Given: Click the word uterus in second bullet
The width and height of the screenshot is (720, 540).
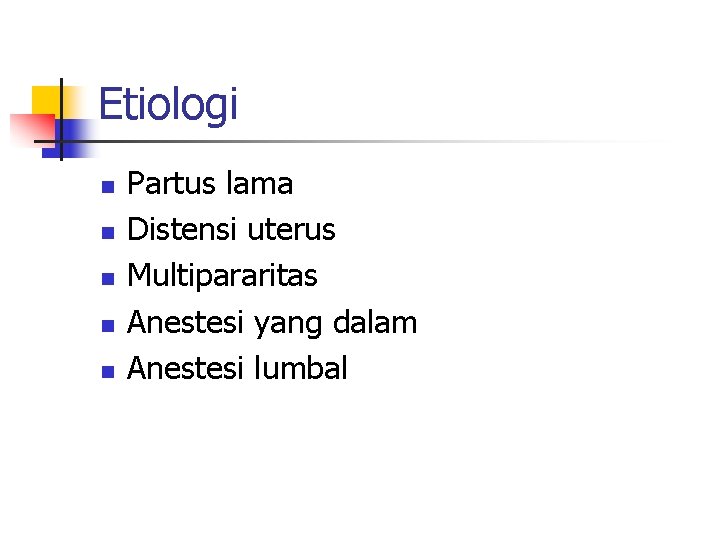Looking at the screenshot, I should pyautogui.click(x=292, y=230).
